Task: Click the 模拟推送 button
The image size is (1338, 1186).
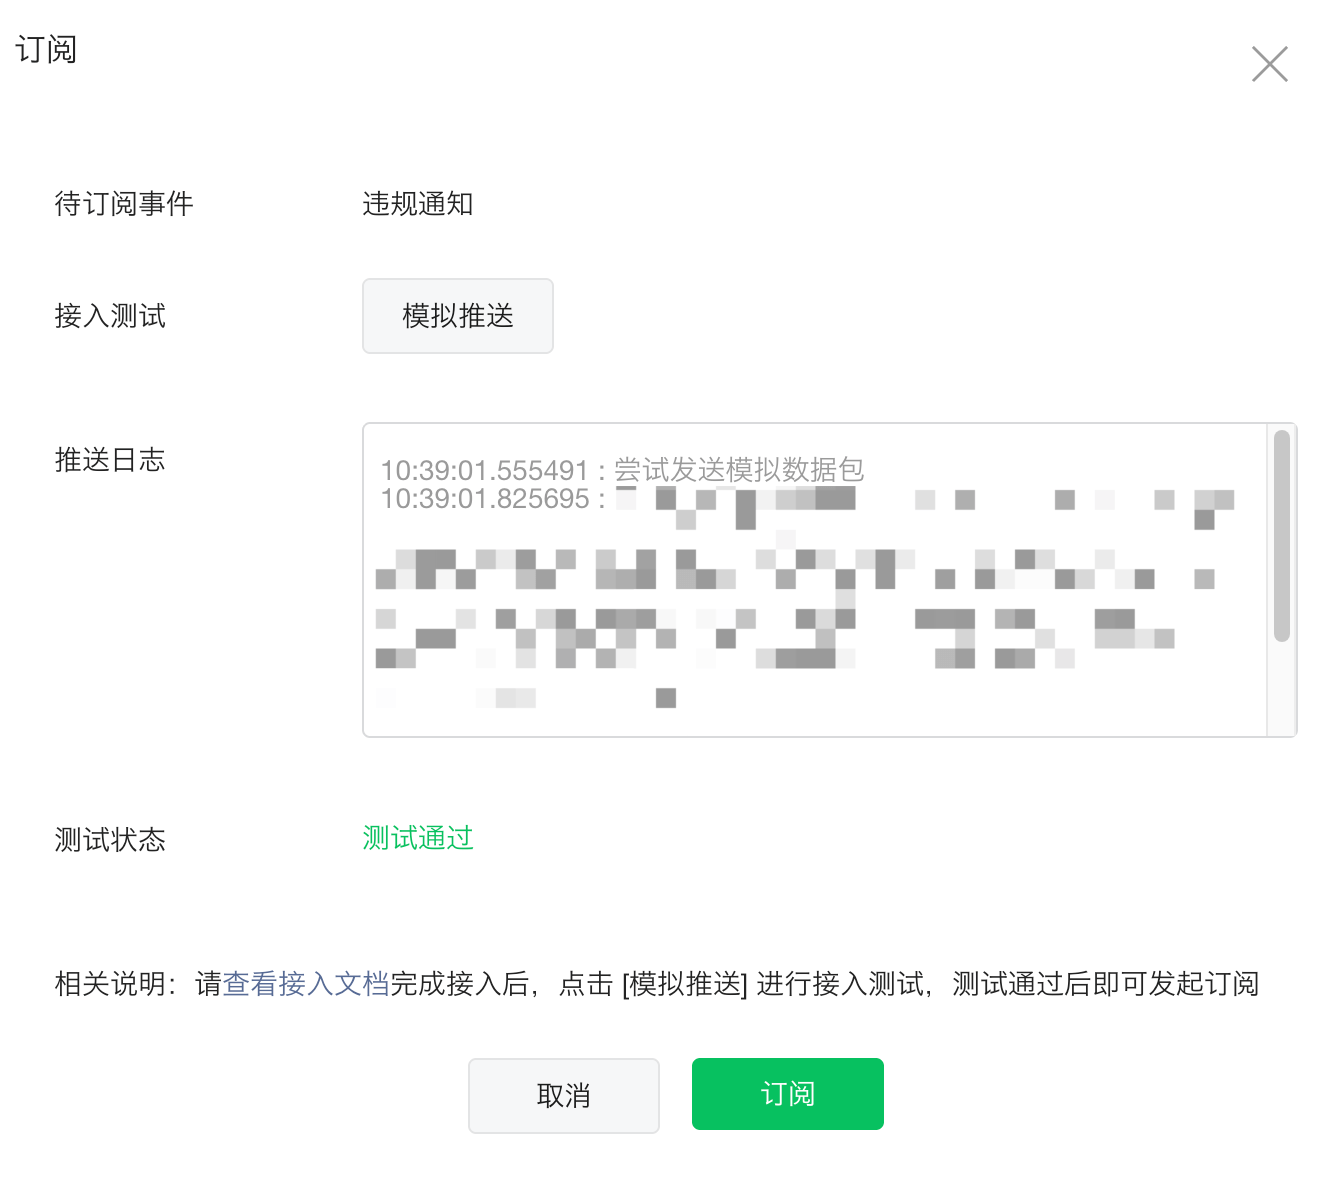Action: tap(457, 316)
